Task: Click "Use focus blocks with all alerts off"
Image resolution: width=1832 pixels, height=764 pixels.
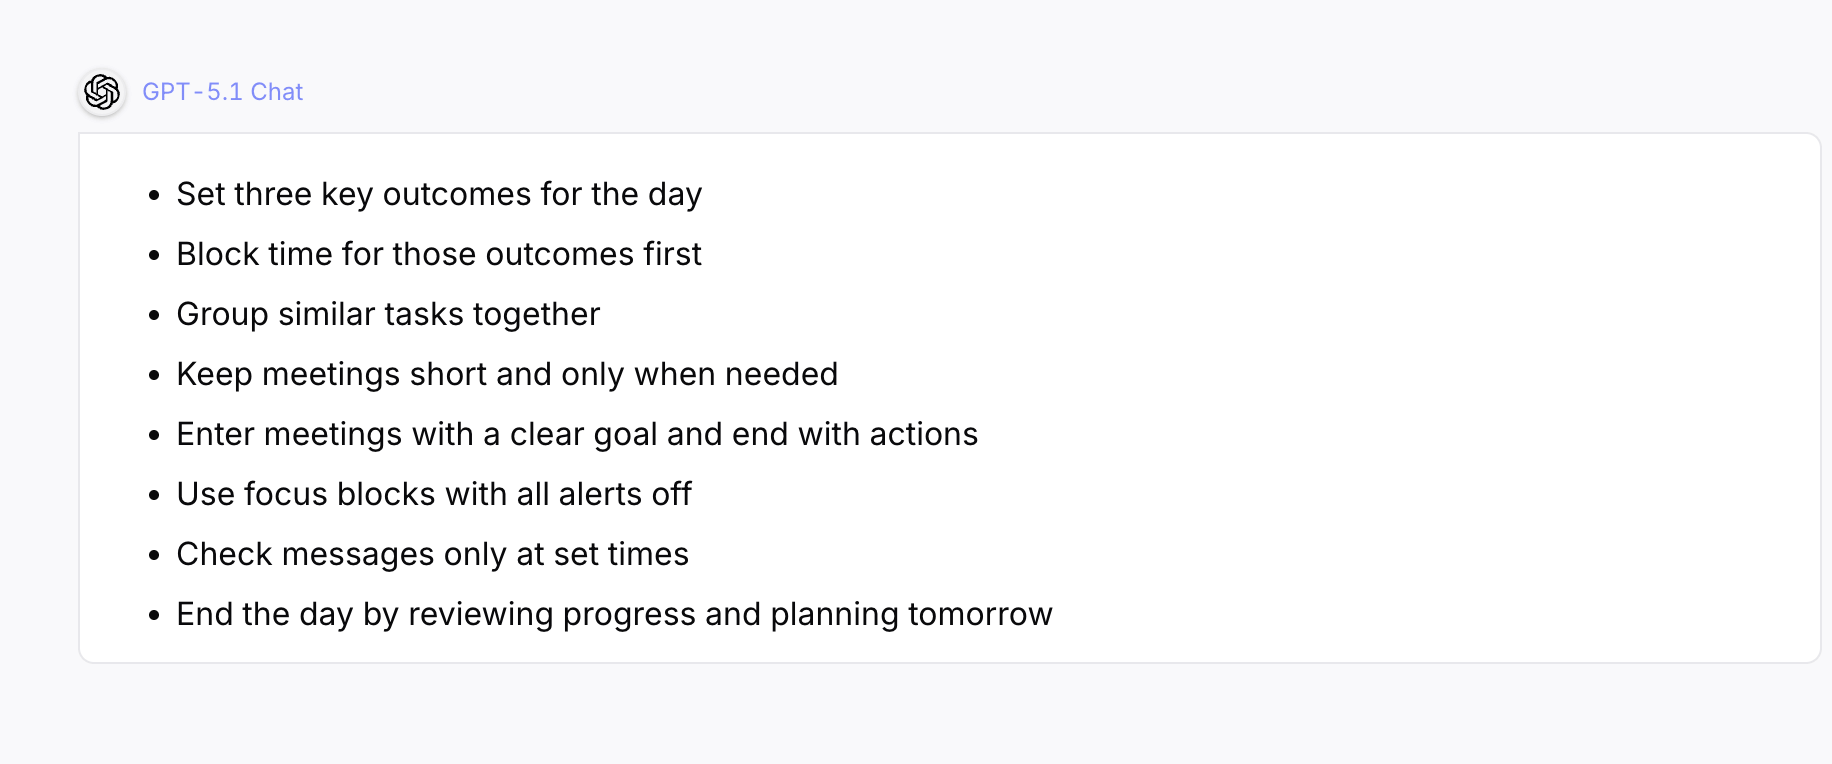Action: [434, 494]
